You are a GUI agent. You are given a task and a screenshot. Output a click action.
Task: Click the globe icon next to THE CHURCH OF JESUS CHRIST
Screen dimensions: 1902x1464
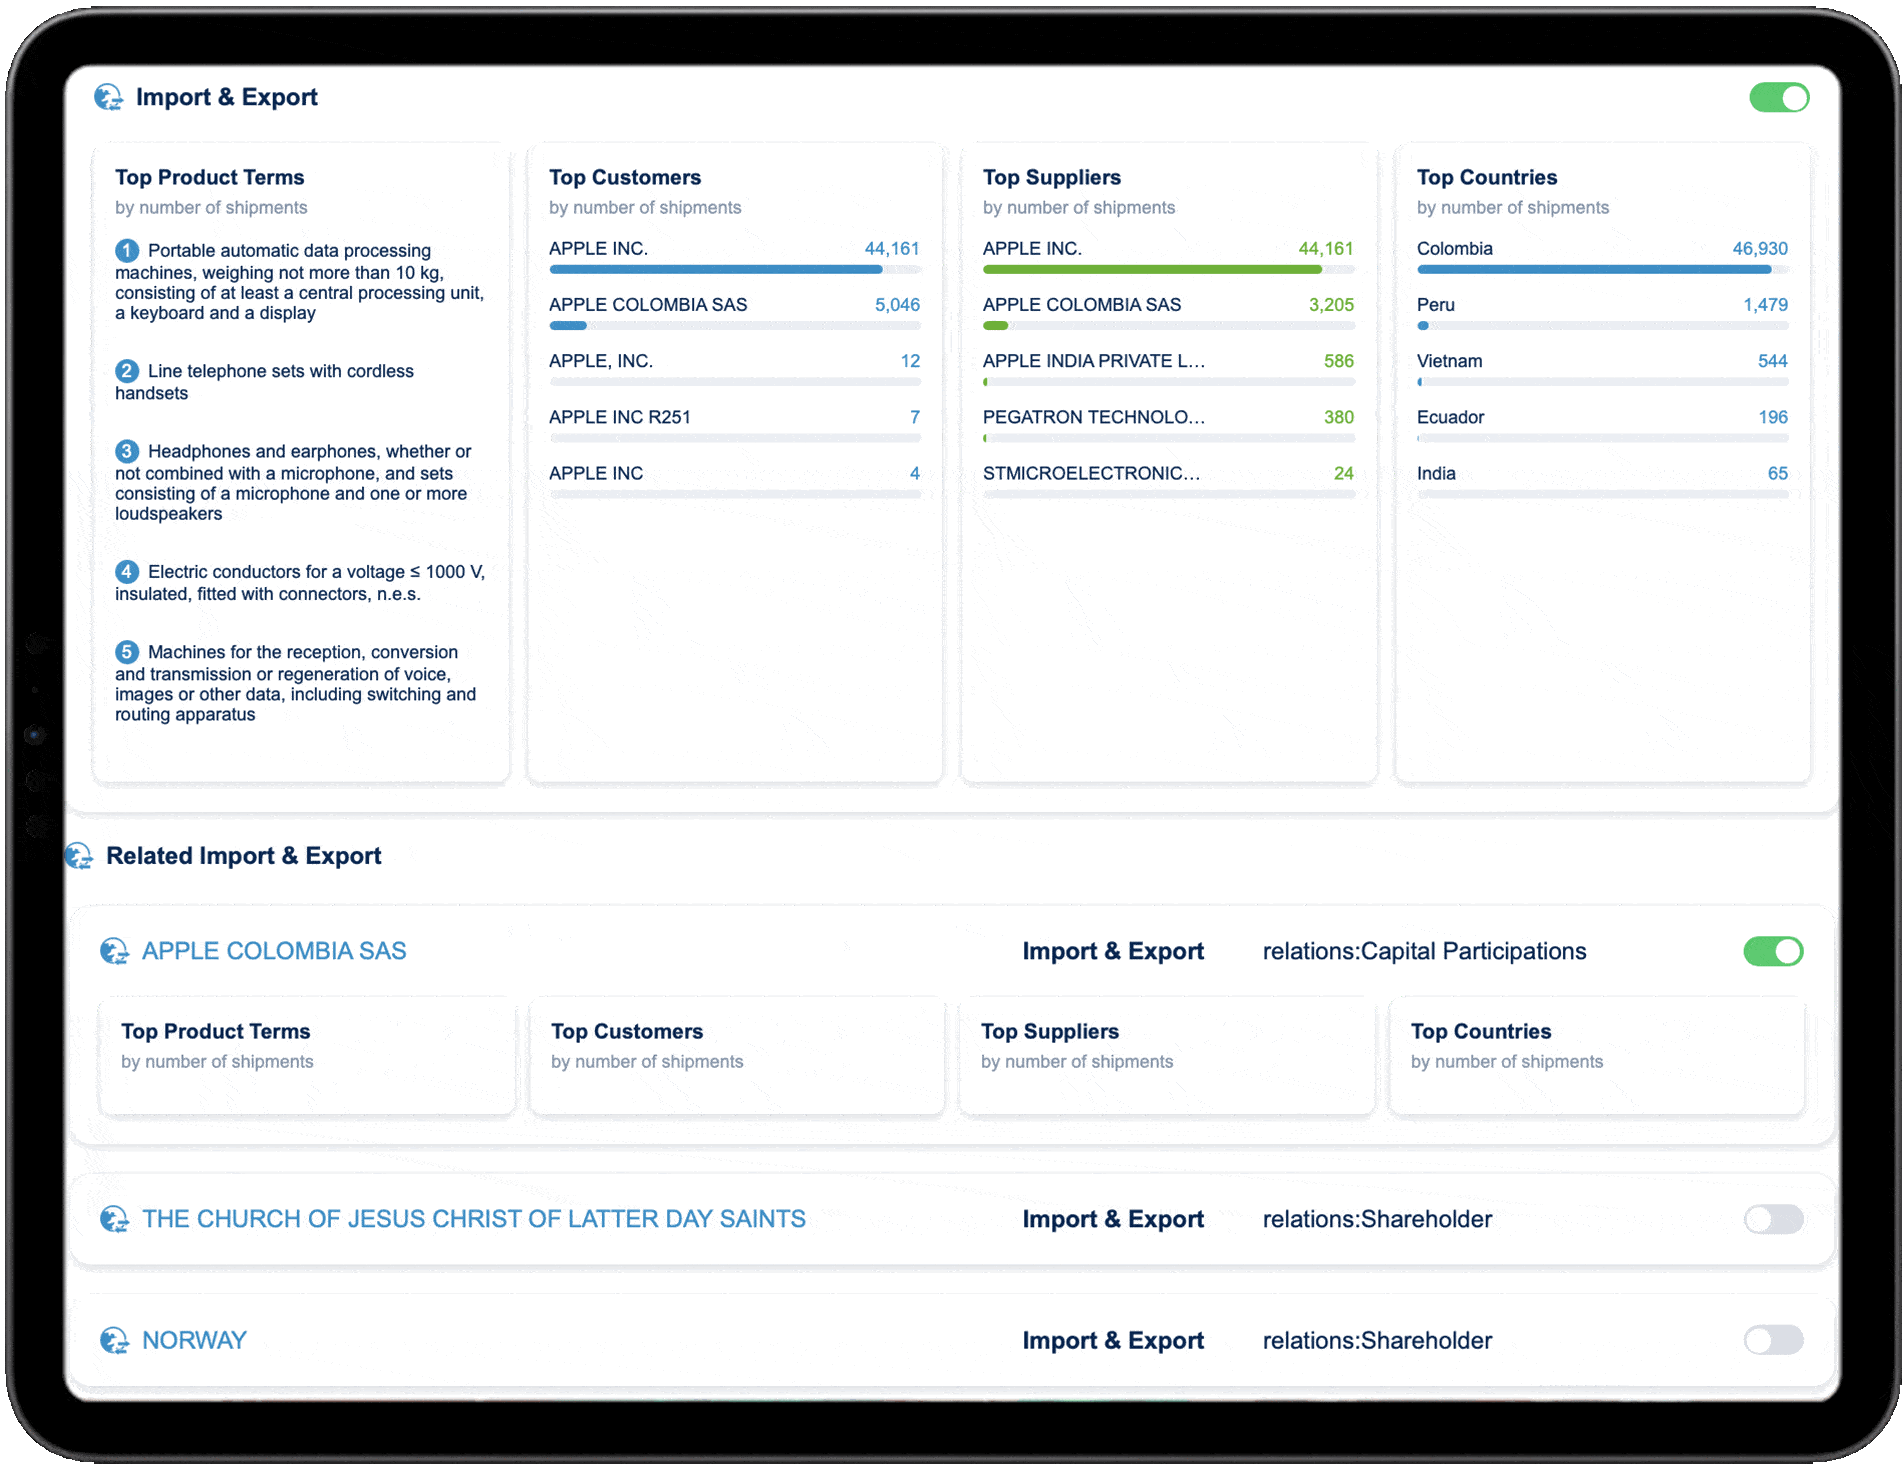115,1219
